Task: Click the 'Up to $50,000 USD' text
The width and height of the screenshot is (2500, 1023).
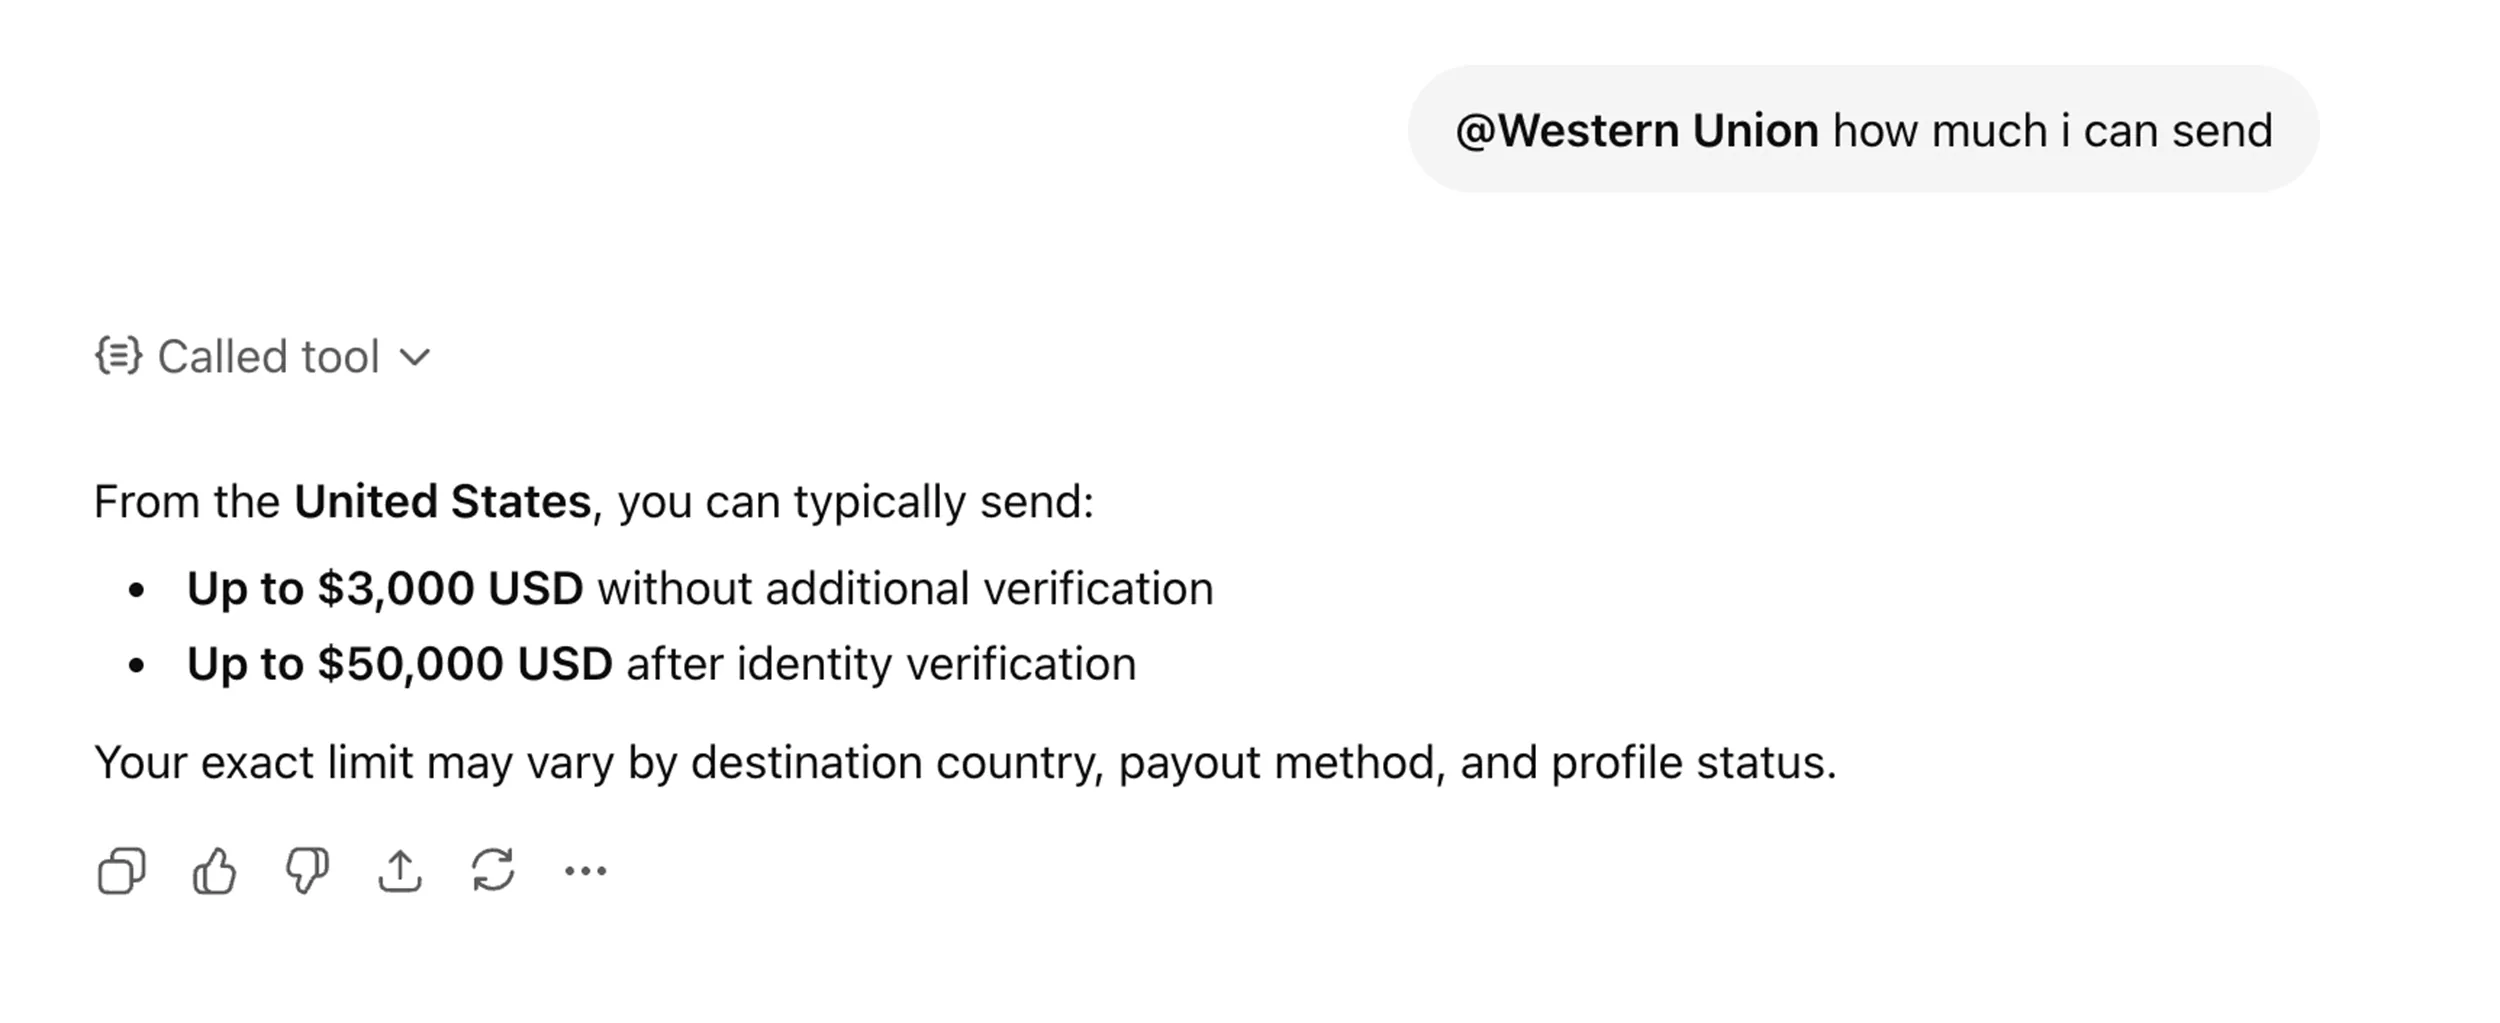Action: (400, 665)
